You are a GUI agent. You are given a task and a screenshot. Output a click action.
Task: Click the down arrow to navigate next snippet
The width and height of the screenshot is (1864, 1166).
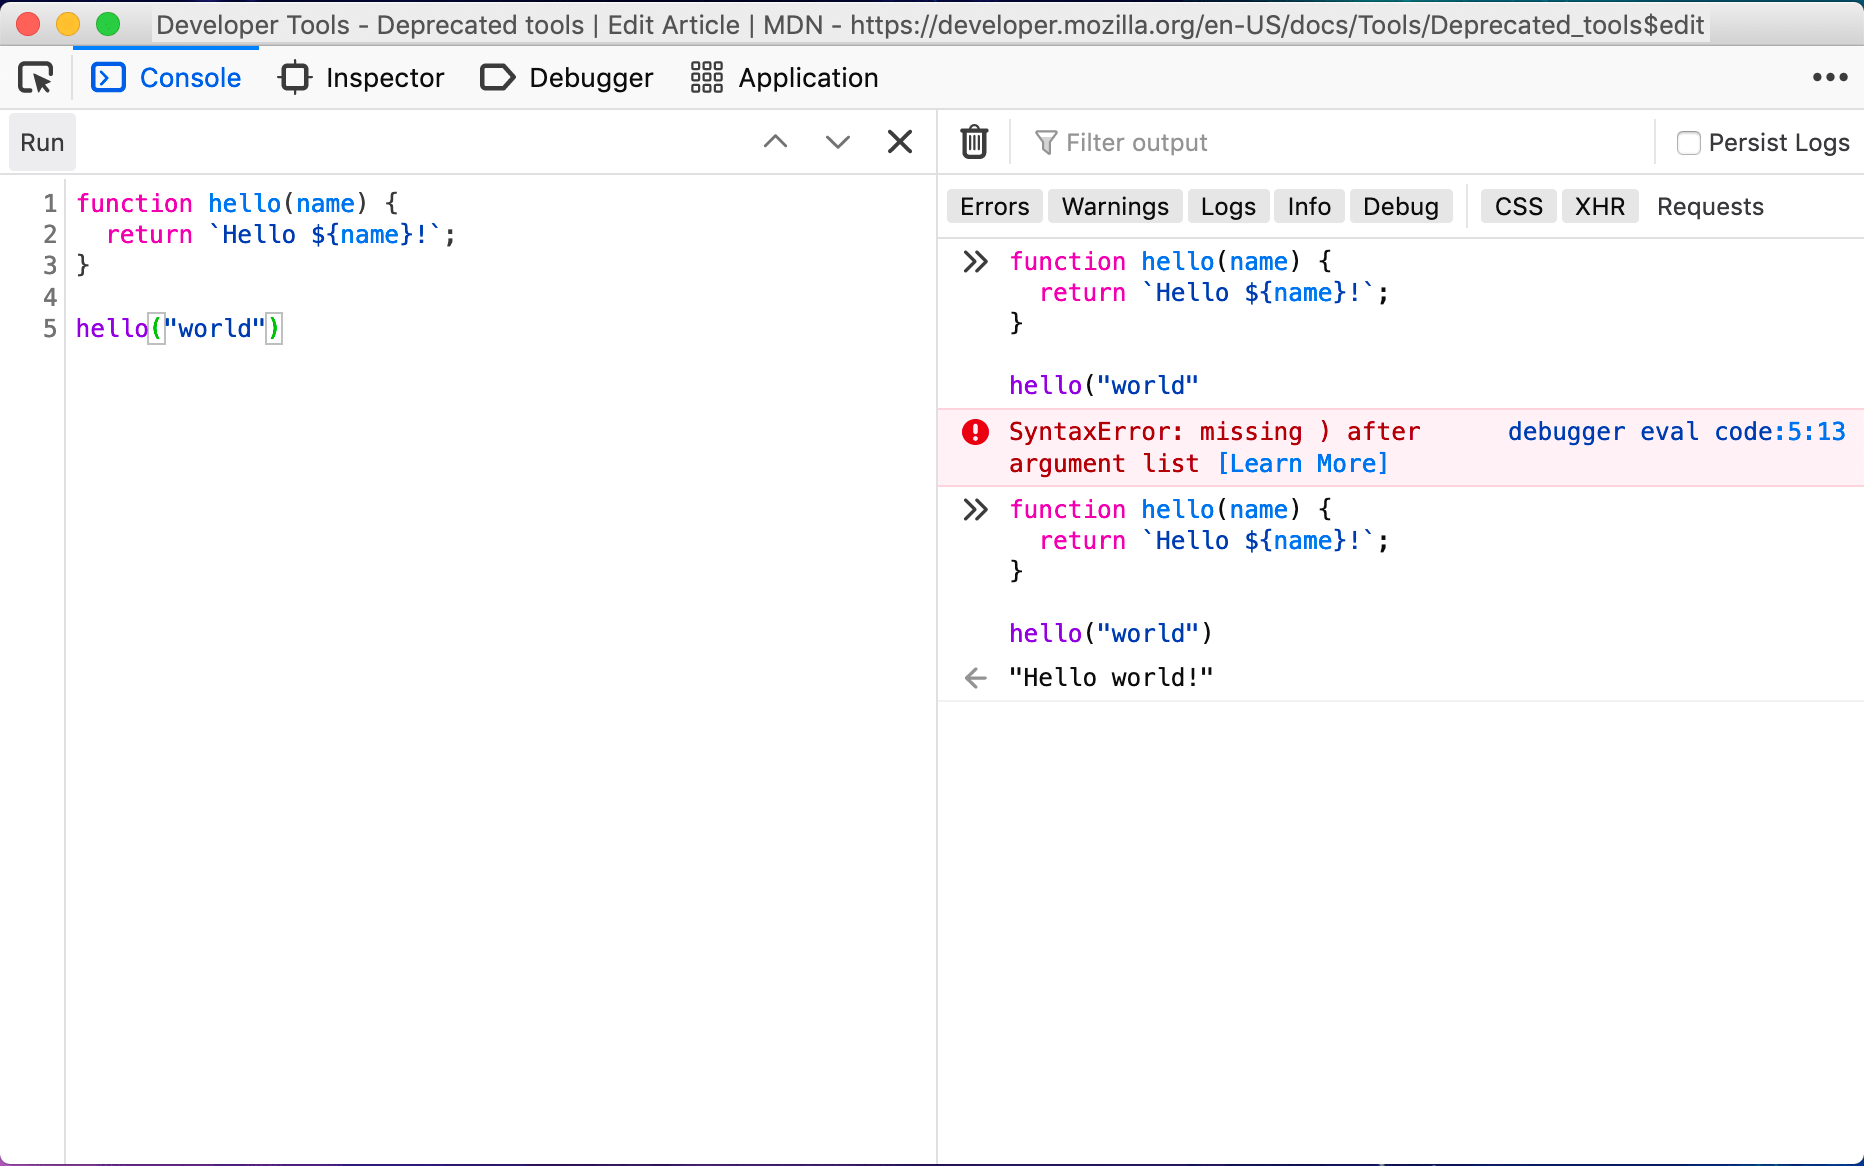(x=837, y=141)
